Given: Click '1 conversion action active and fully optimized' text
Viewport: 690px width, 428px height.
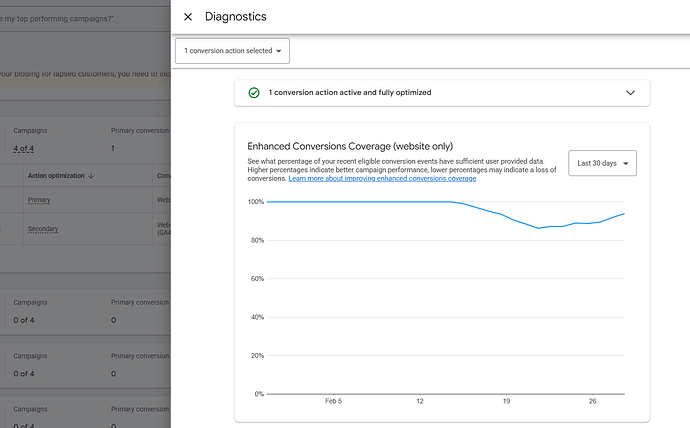Looking at the screenshot, I should 350,93.
